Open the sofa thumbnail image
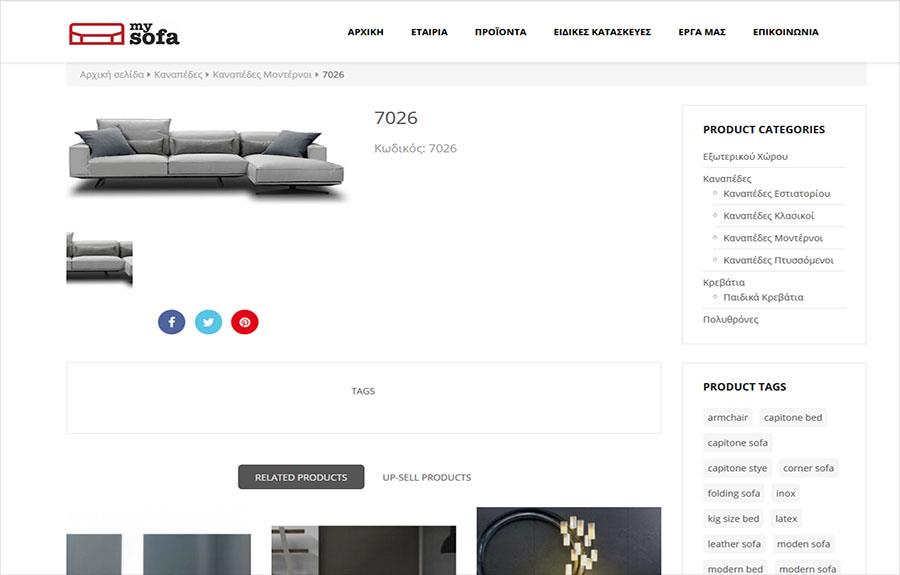900x575 pixels. 99,259
